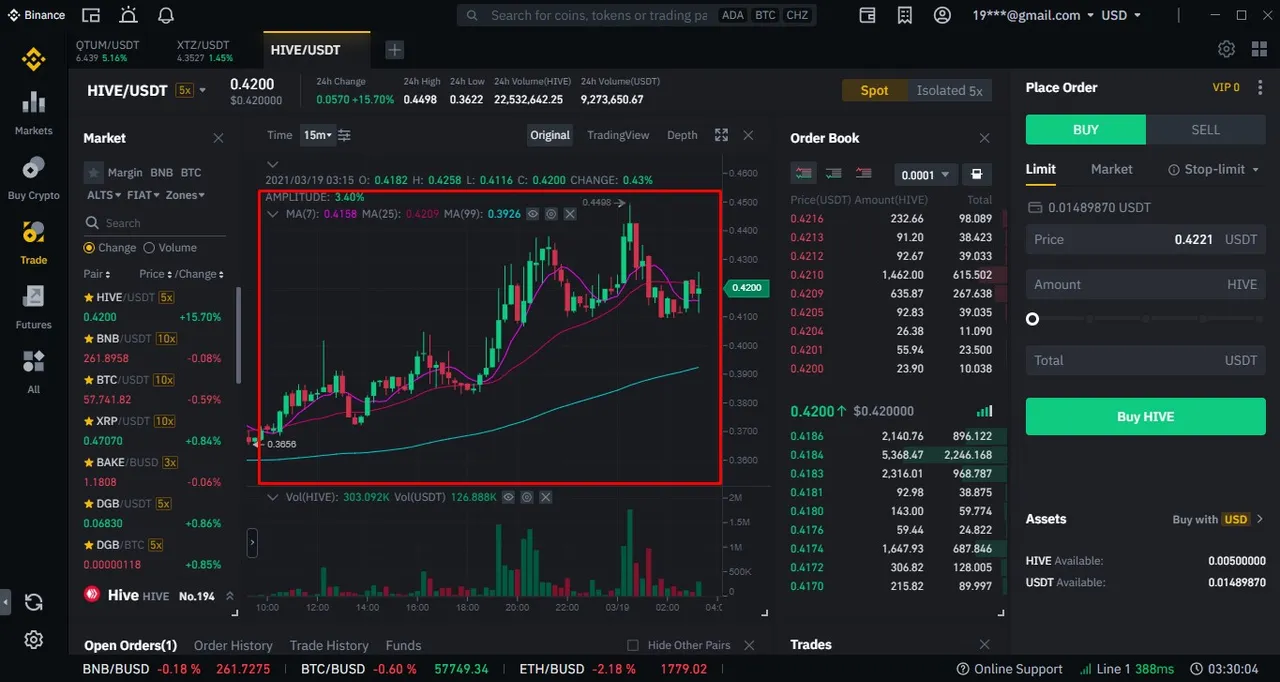Open HIVE/USDT pair selector dropdown arrow
The width and height of the screenshot is (1280, 682).
[202, 90]
